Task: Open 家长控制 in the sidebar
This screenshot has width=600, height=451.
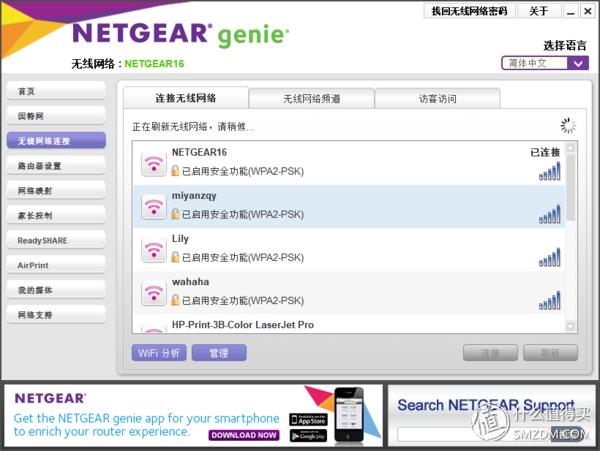Action: pos(56,215)
